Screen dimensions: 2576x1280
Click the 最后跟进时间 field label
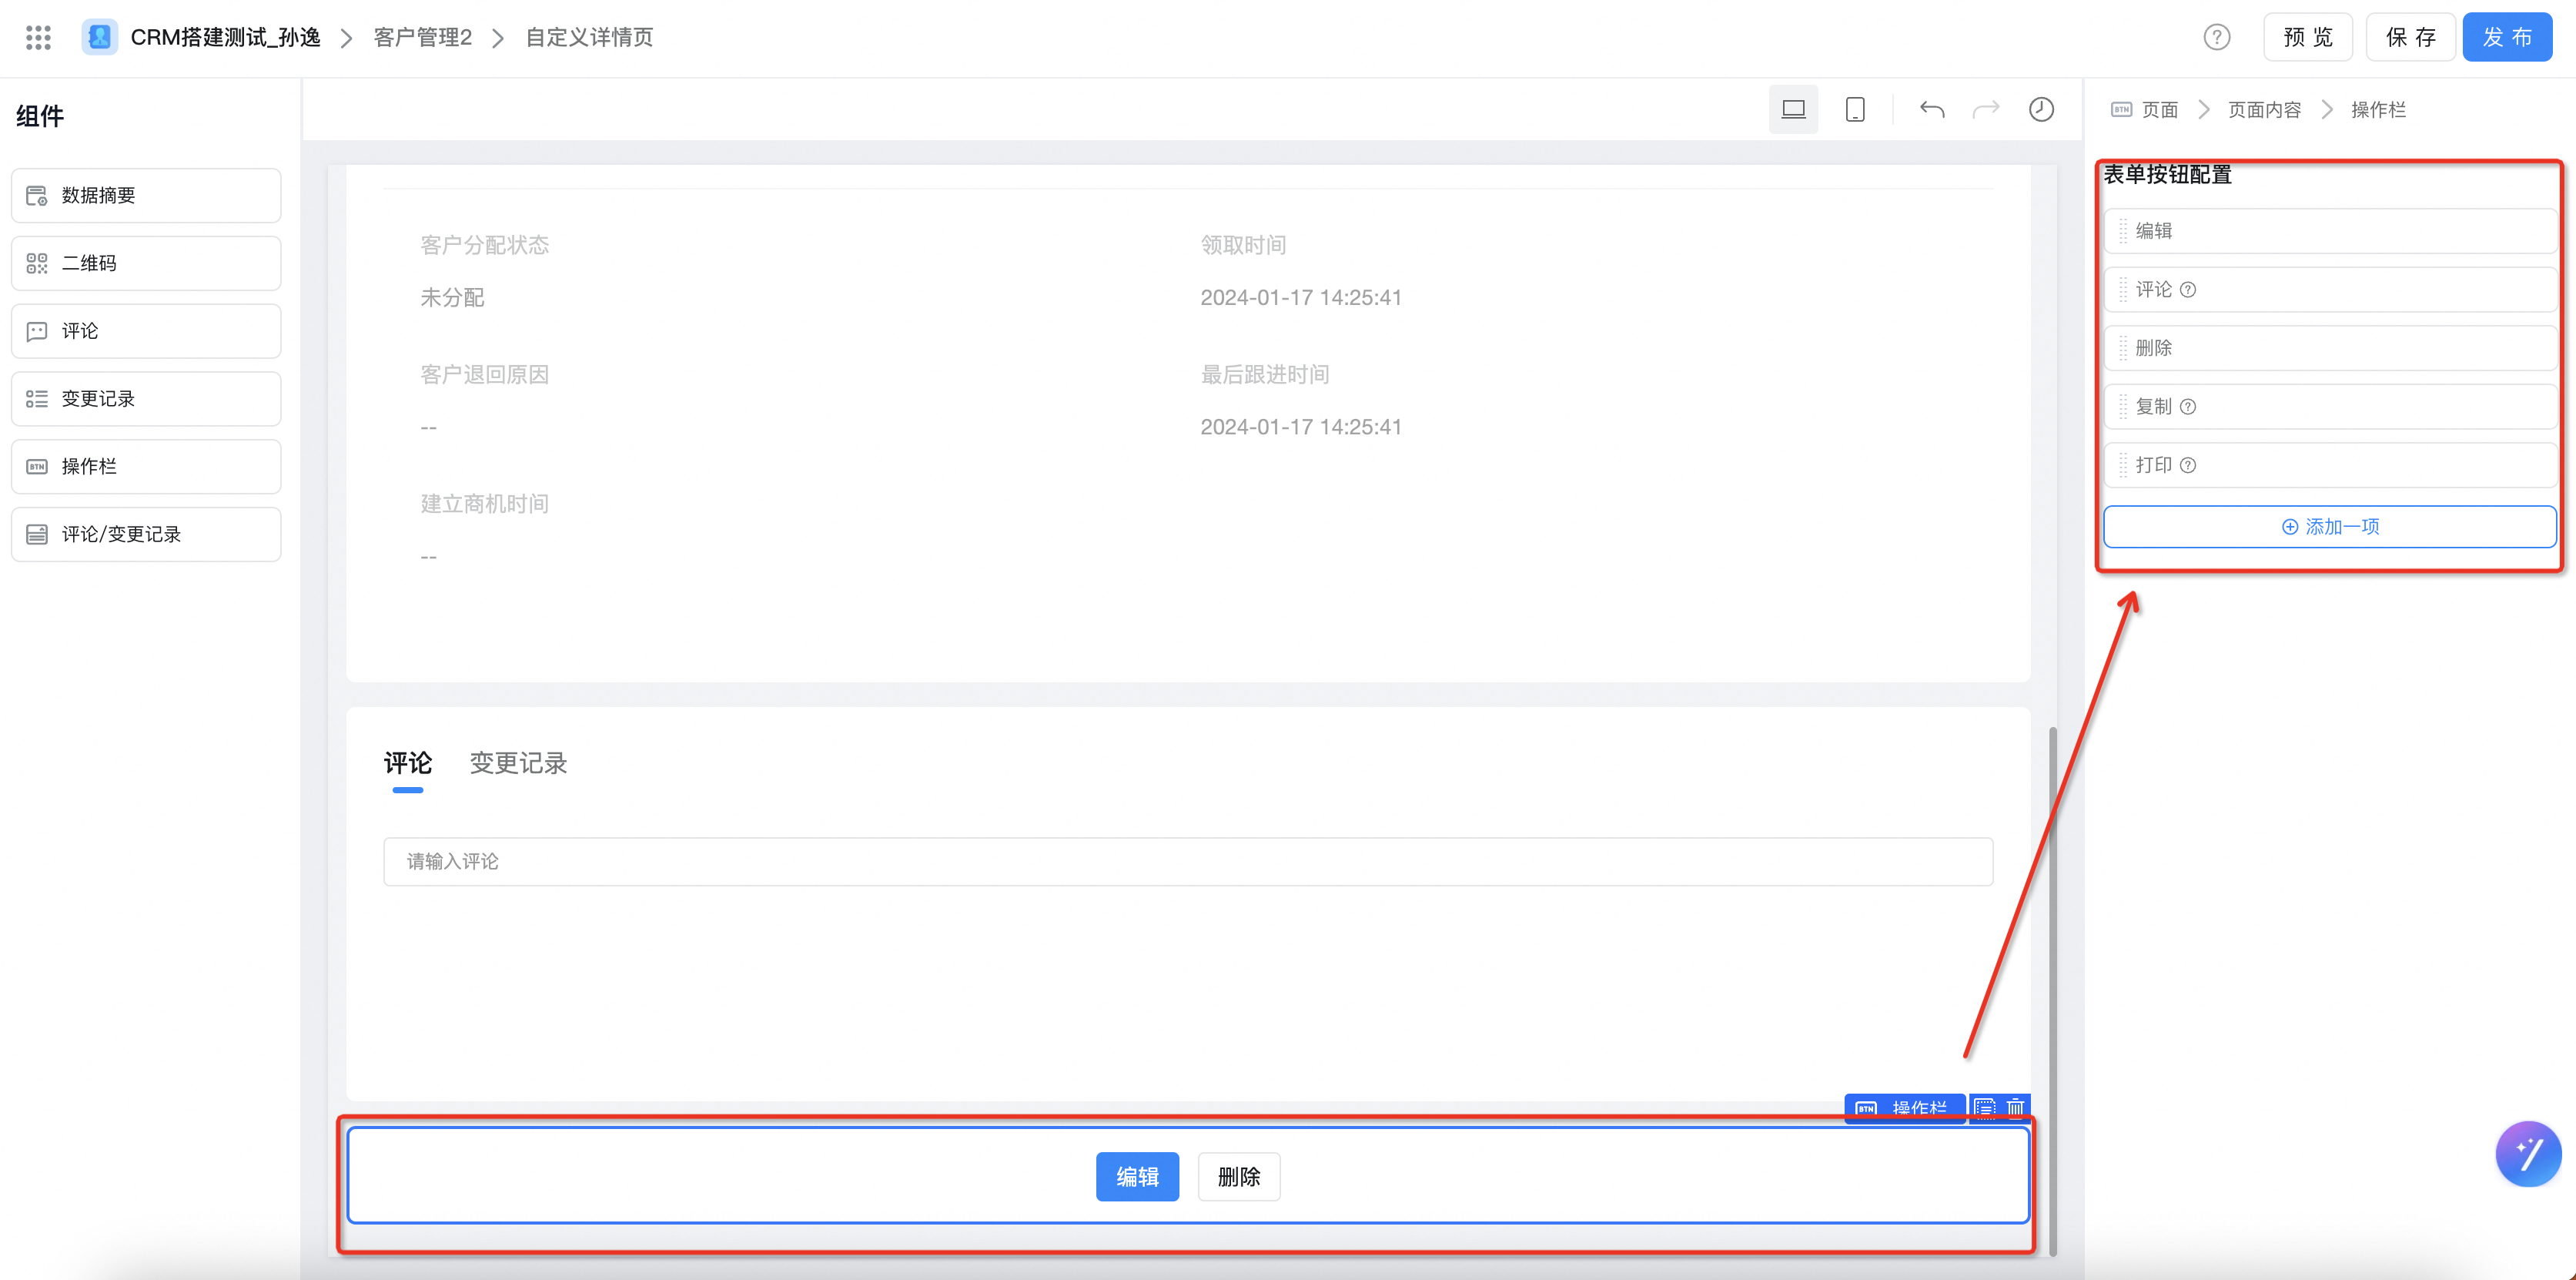point(1265,375)
